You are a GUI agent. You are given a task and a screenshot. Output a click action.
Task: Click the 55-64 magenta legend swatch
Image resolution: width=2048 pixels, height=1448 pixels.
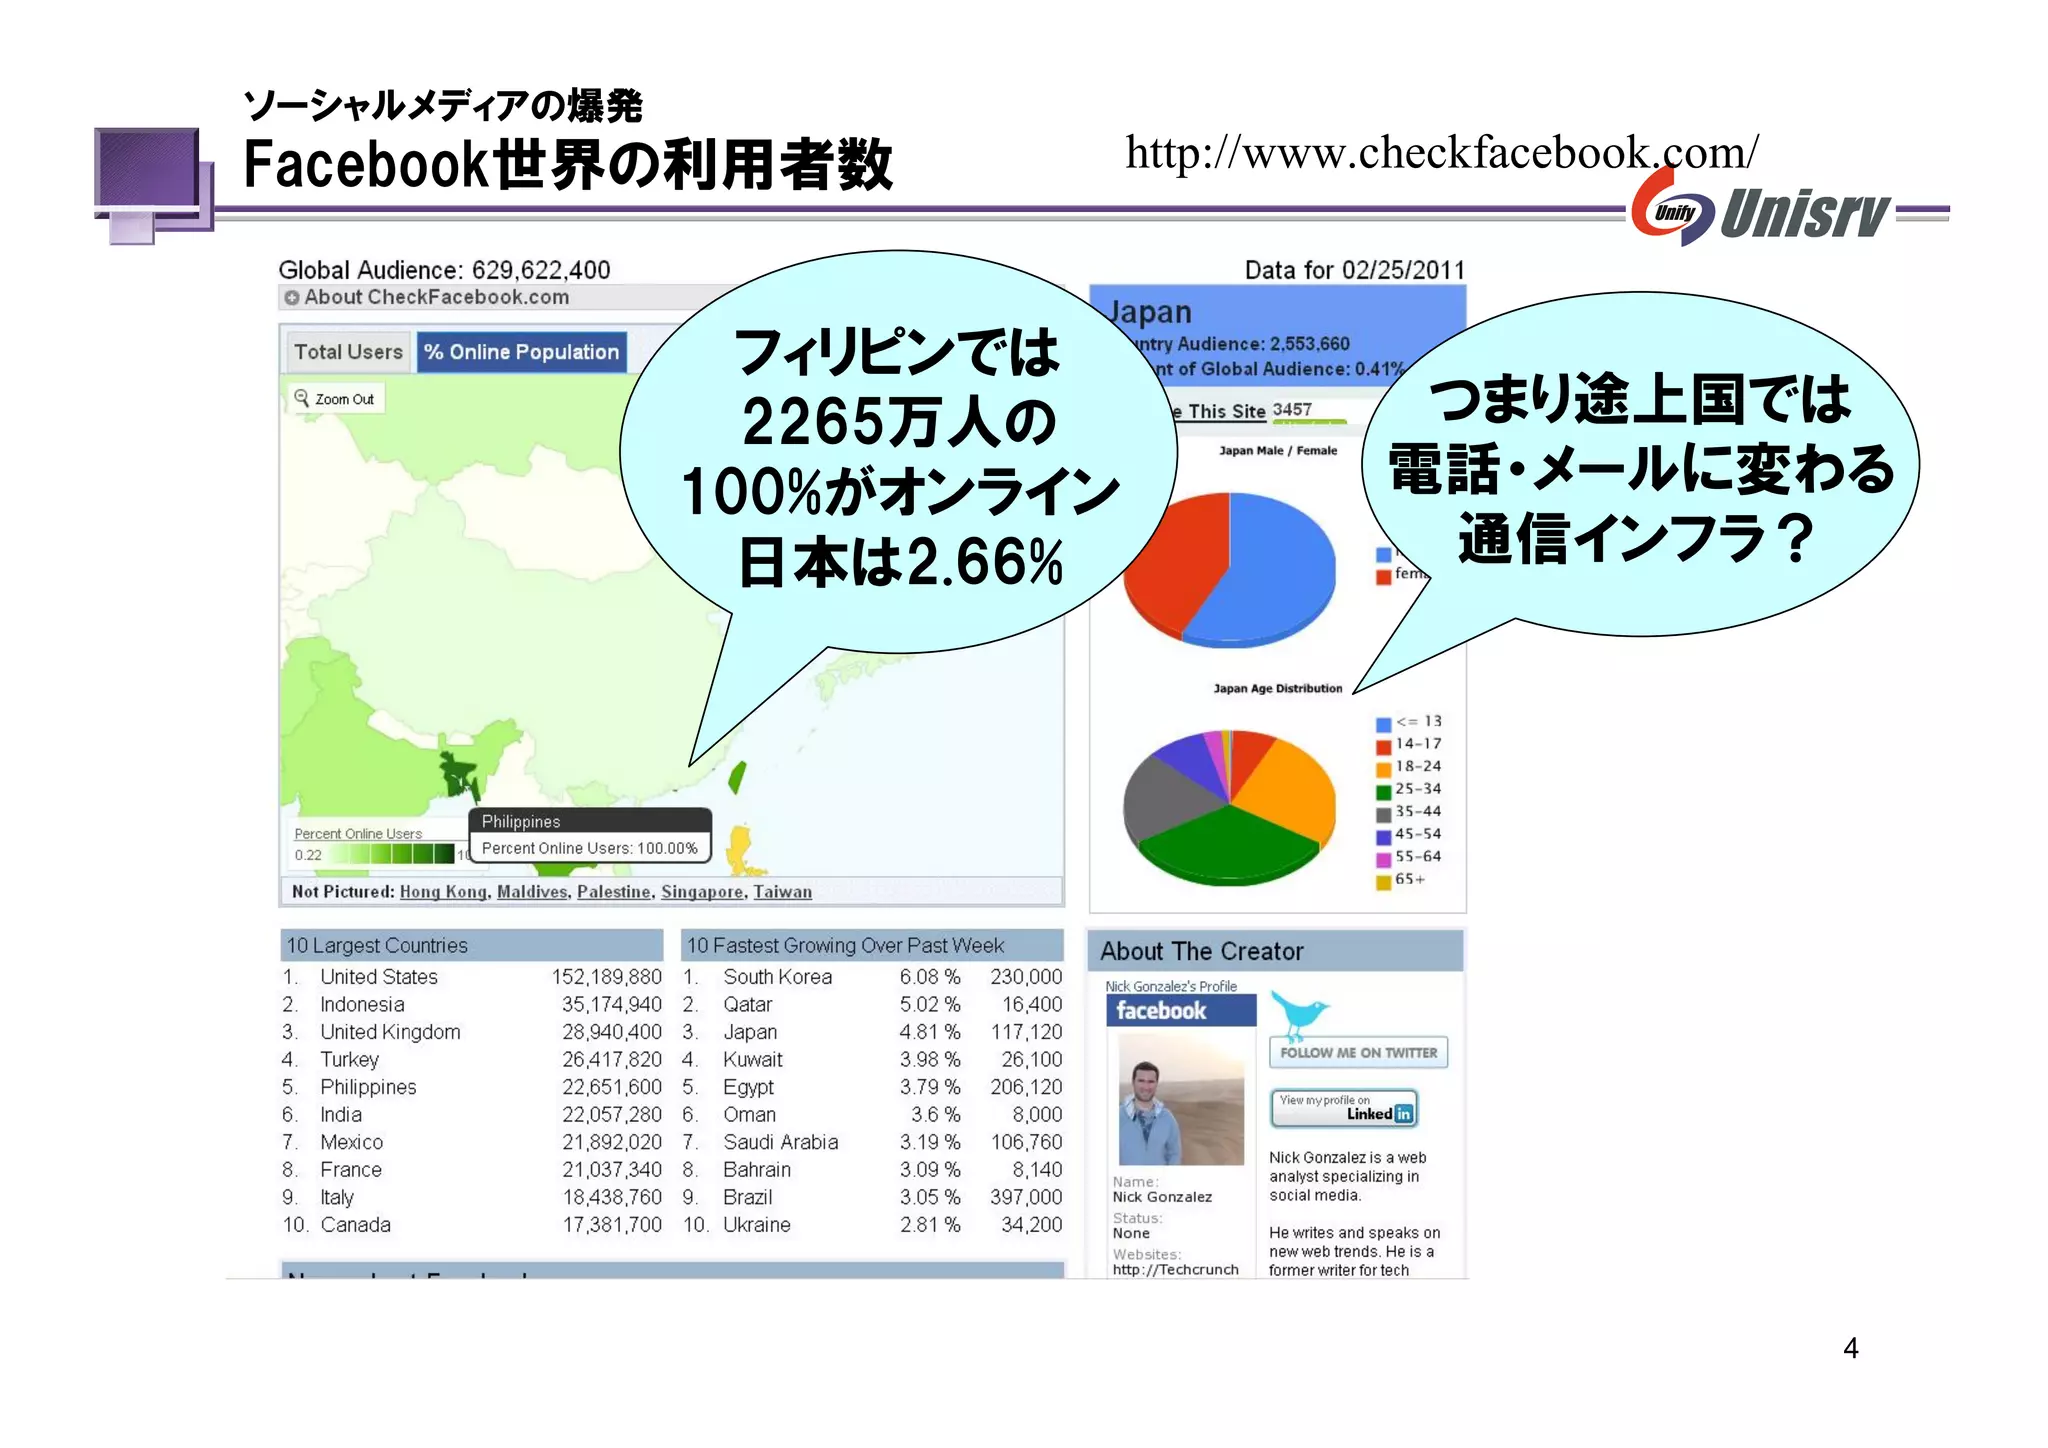click(1383, 859)
